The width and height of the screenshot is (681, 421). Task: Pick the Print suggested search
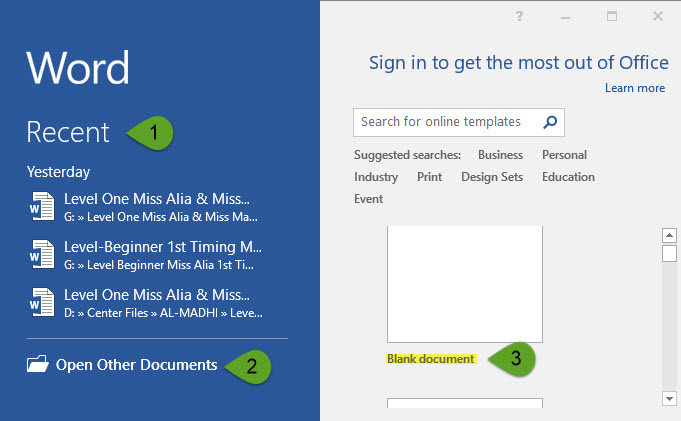click(x=430, y=177)
